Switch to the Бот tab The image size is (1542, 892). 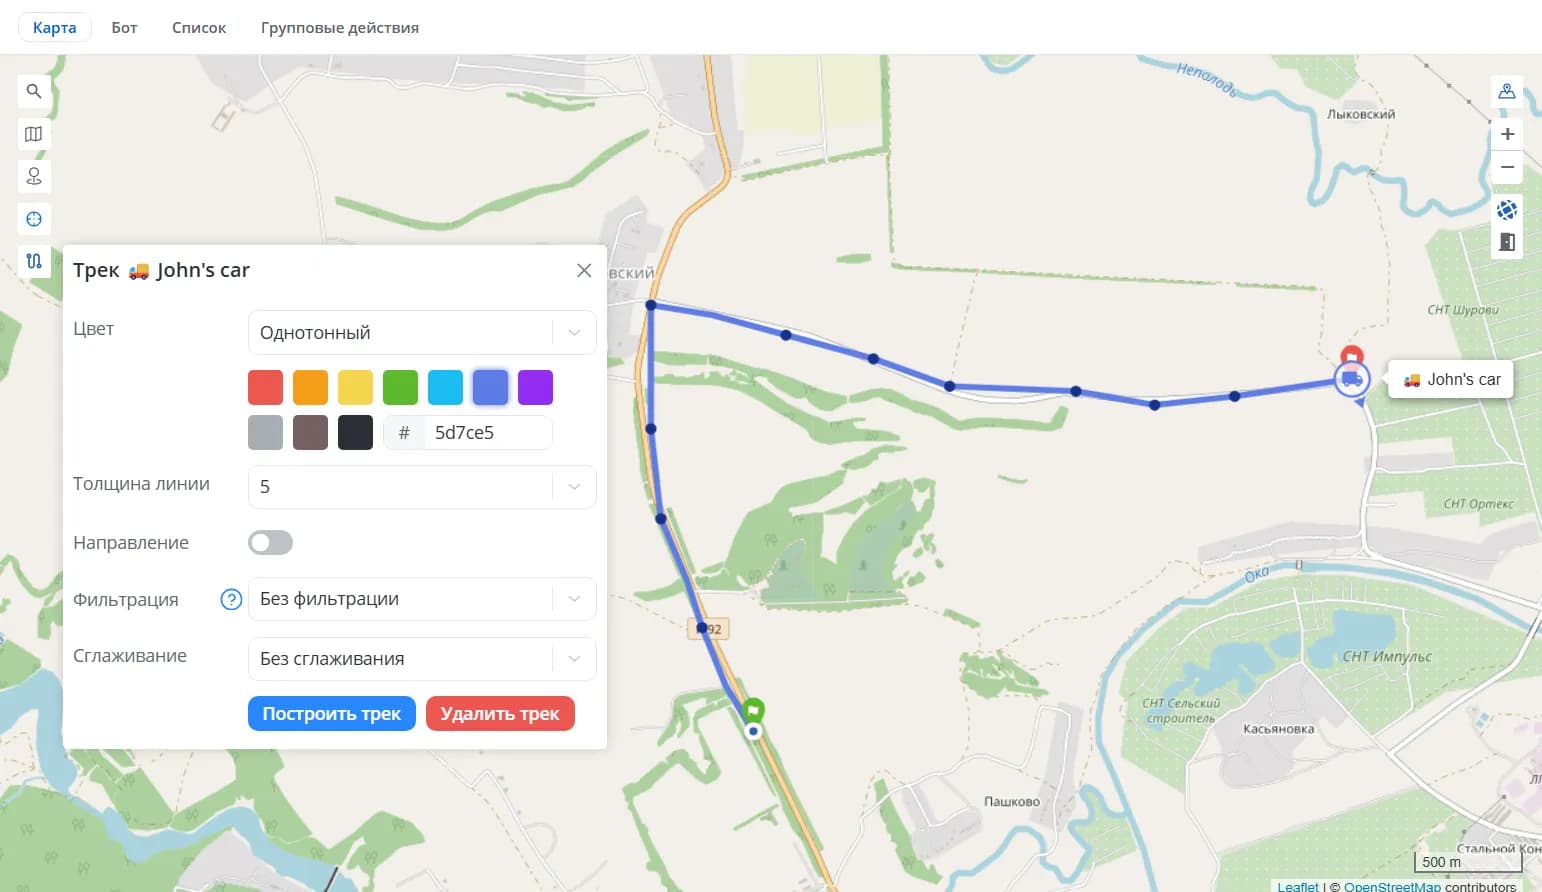(124, 27)
